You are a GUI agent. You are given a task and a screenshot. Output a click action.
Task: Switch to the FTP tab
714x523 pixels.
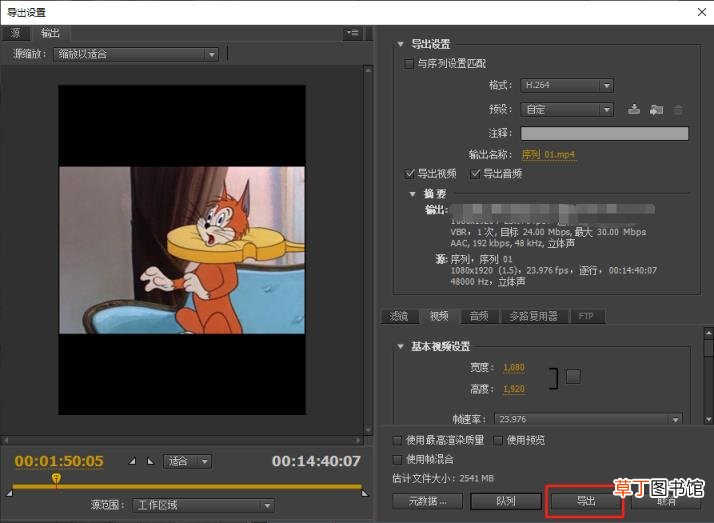pos(586,316)
